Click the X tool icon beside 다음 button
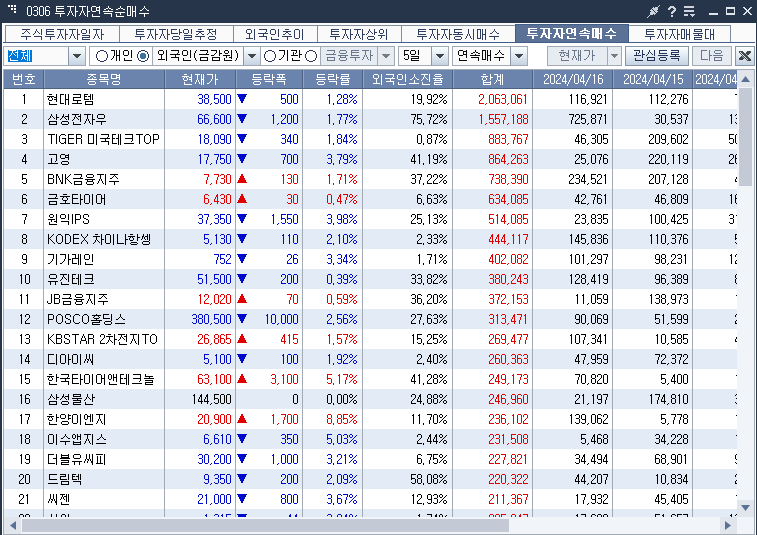Screen dimensions: 757x535 [745, 56]
